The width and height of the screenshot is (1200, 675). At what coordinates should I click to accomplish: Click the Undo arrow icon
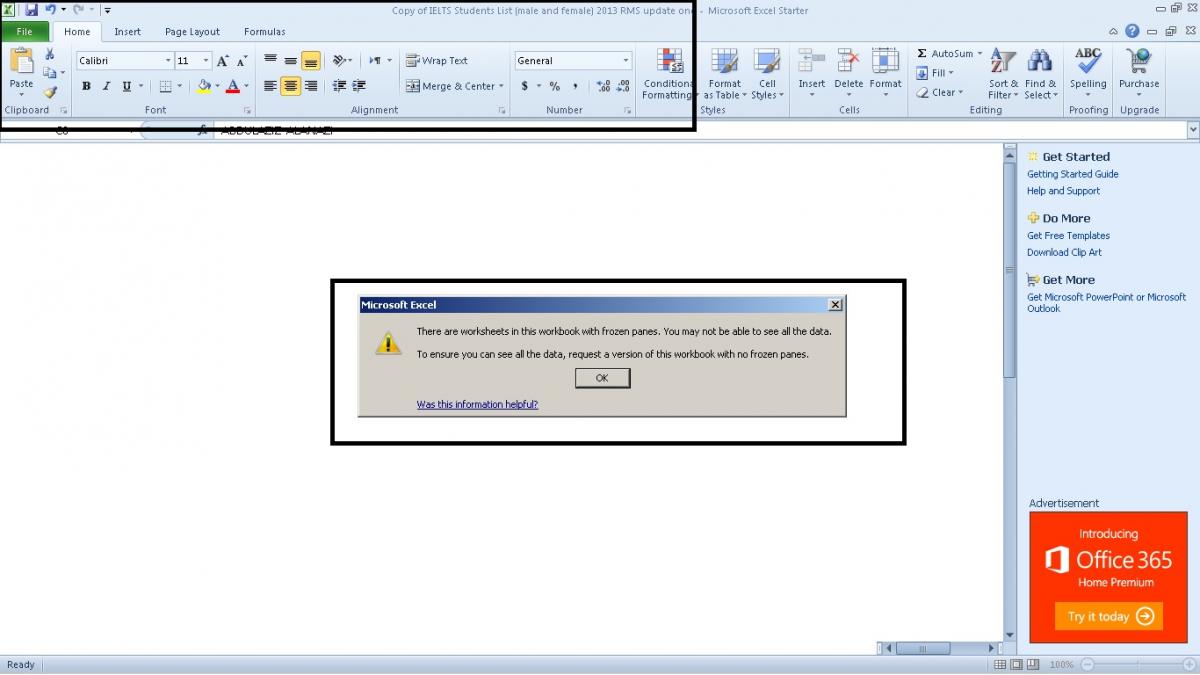pyautogui.click(x=50, y=9)
